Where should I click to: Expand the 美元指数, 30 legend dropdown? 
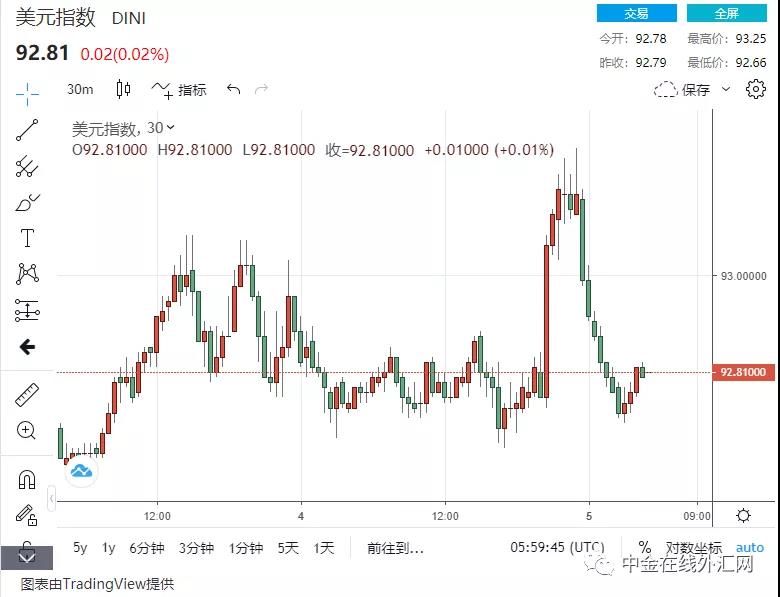pyautogui.click(x=171, y=127)
